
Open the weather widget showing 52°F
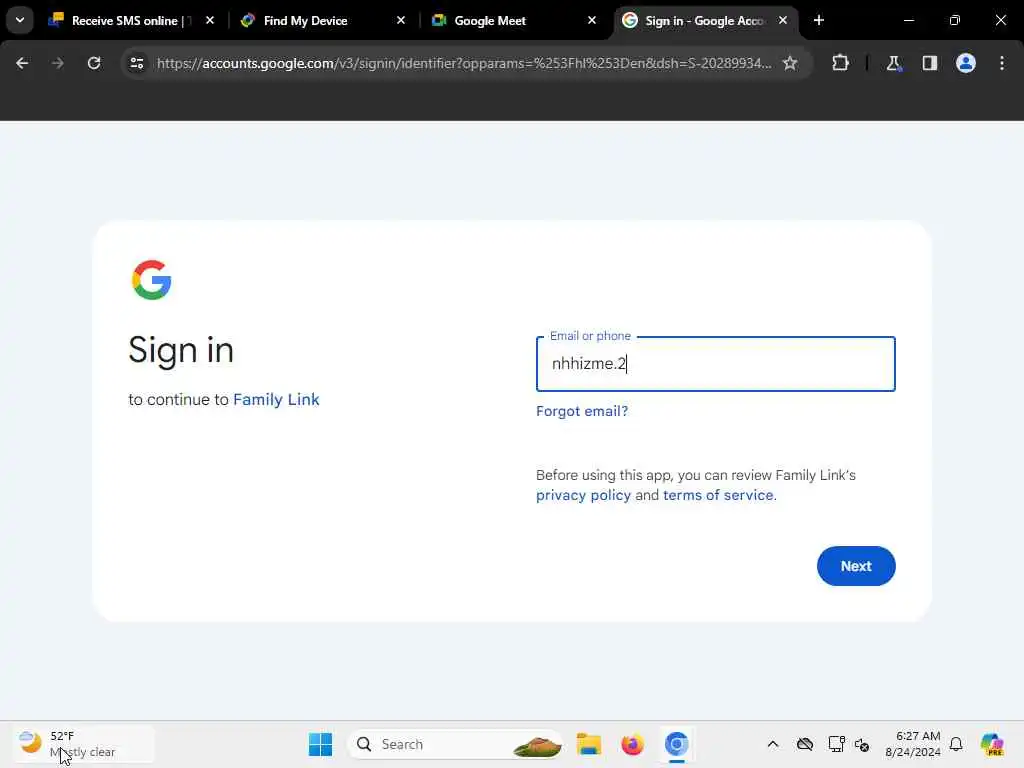click(x=84, y=744)
